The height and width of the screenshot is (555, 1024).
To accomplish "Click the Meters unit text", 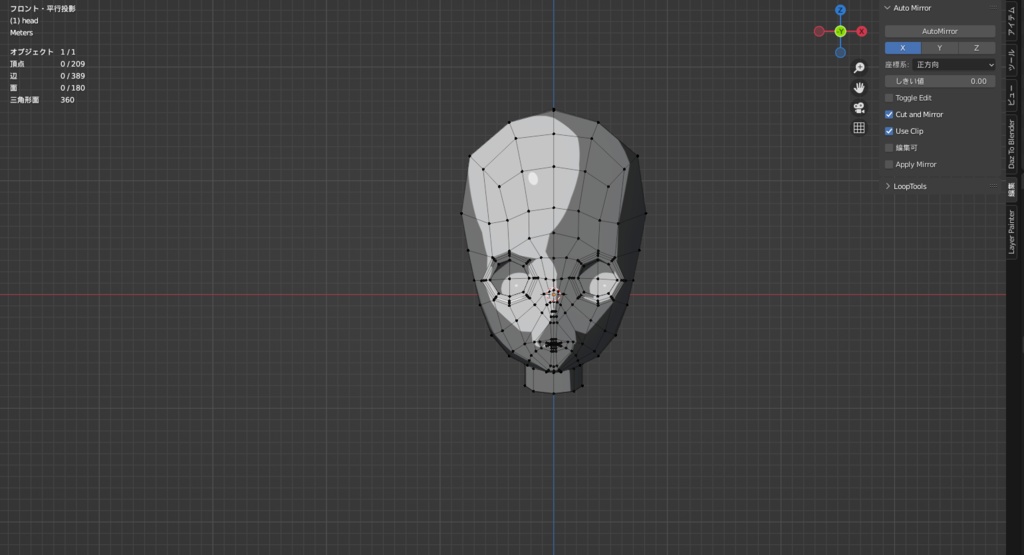I will (x=22, y=33).
